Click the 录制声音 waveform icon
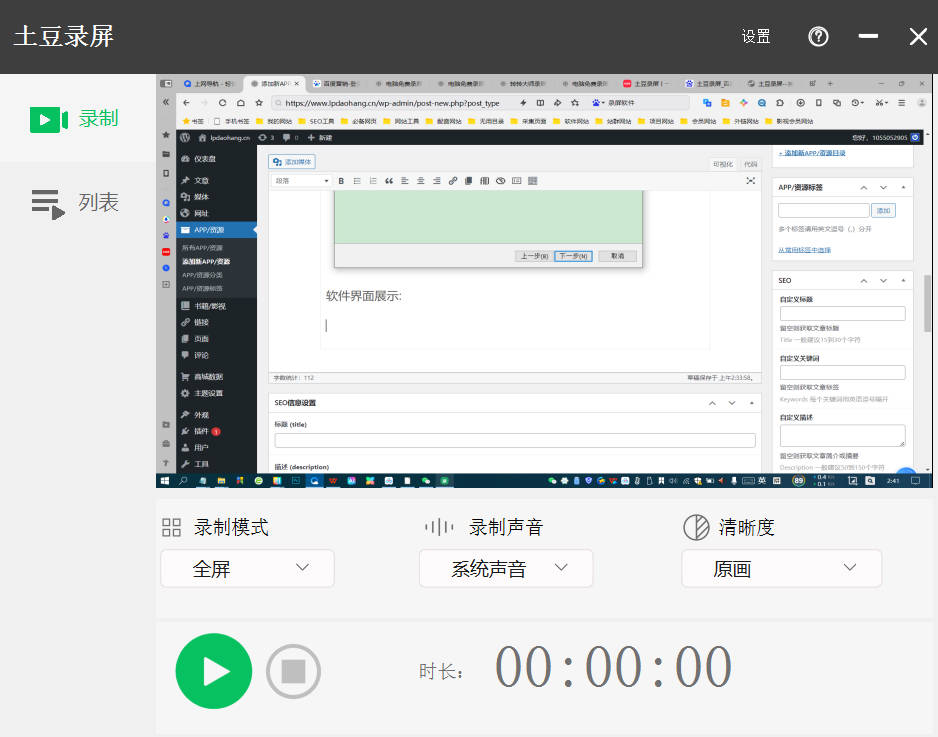 point(438,527)
